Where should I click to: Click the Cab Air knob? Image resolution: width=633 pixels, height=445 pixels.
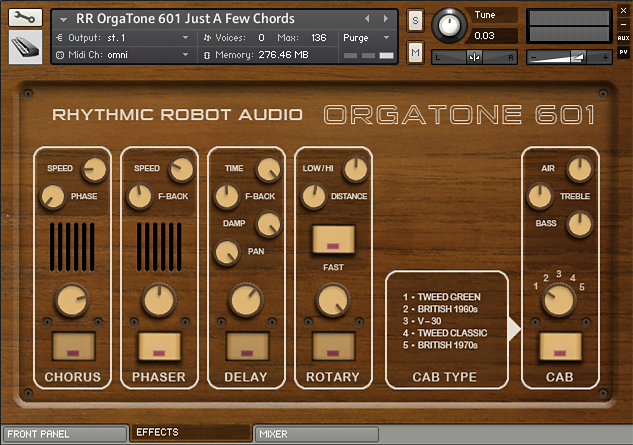point(579,169)
